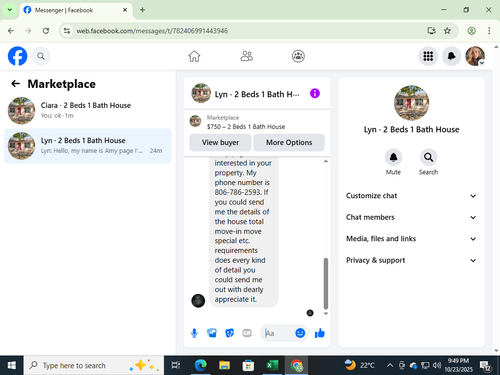500x375 pixels.
Task: Open the $750 2 Beds 1 Bath House listing
Action: tap(246, 127)
